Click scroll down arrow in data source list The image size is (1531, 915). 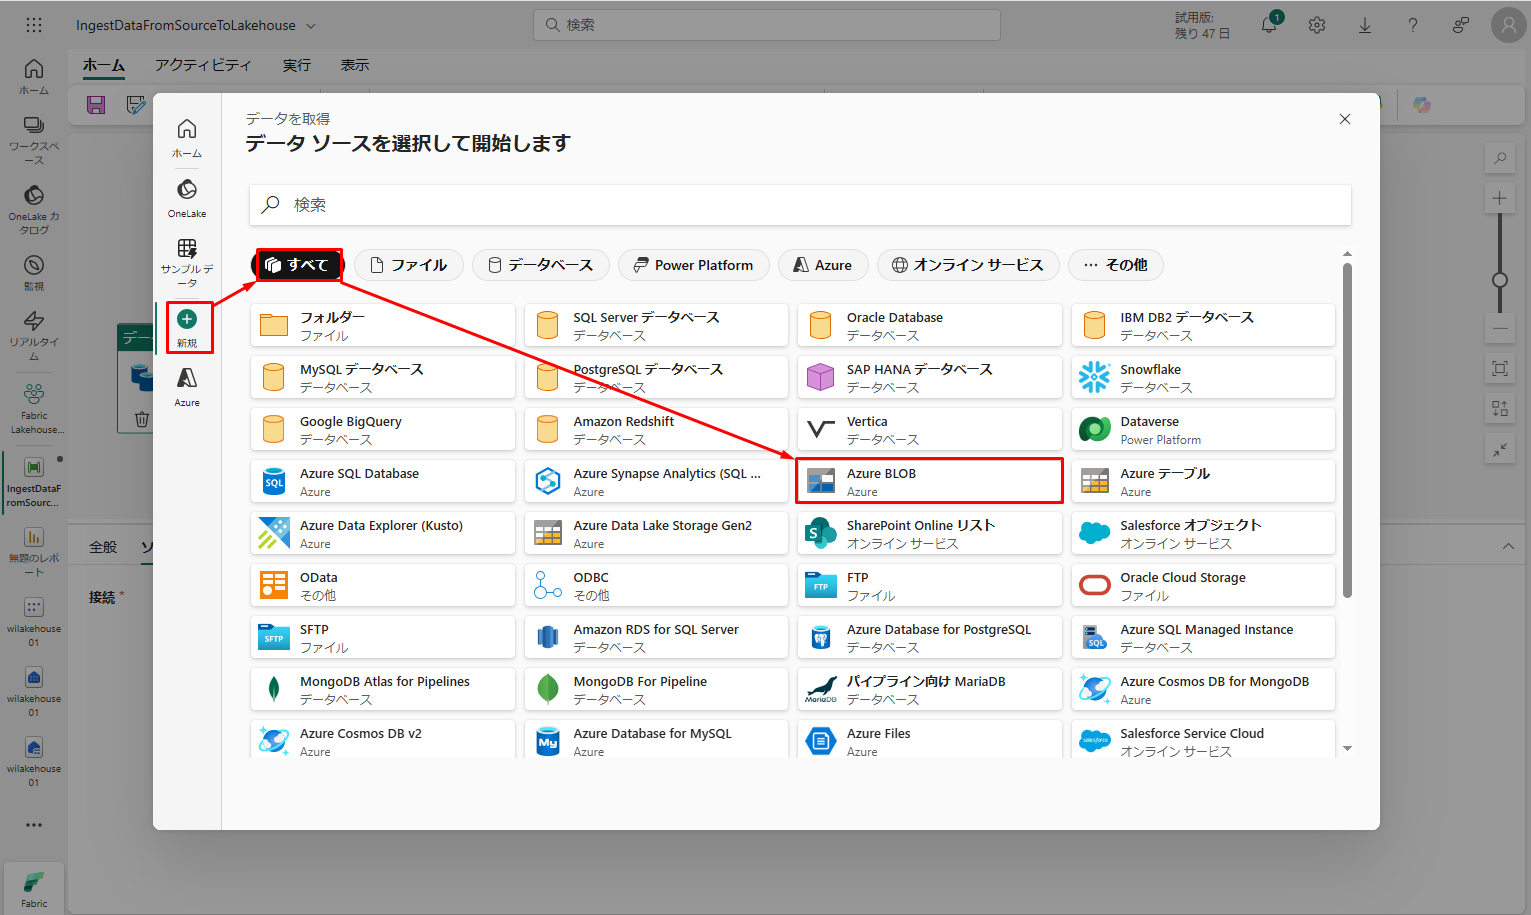[x=1347, y=748]
